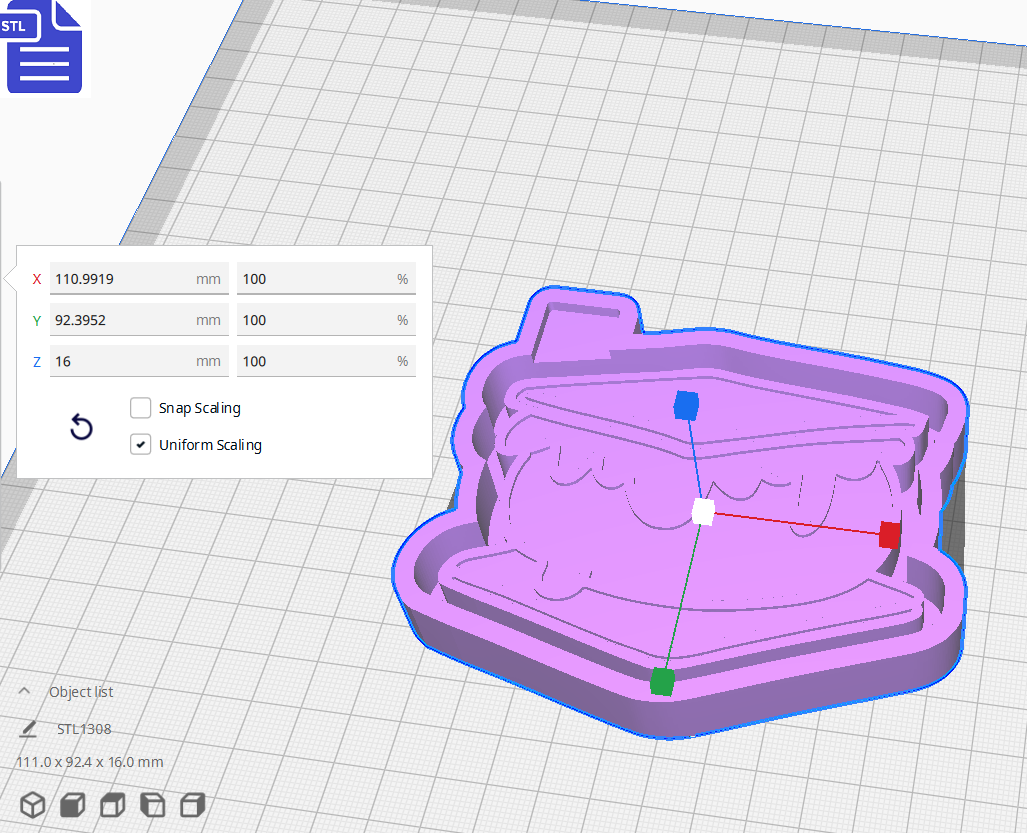This screenshot has height=833, width=1027.
Task: Click the Y percentage scale field
Action: [325, 319]
